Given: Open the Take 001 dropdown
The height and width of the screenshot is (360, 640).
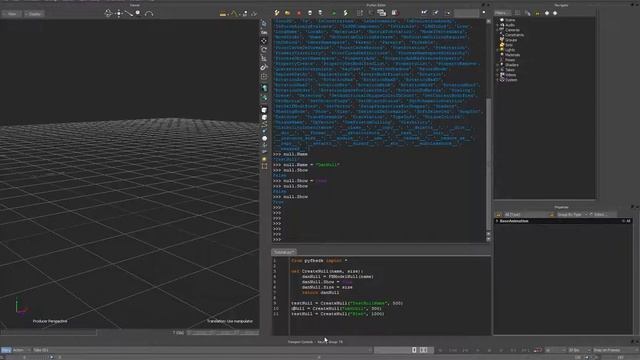Looking at the screenshot, I should (x=41, y=350).
